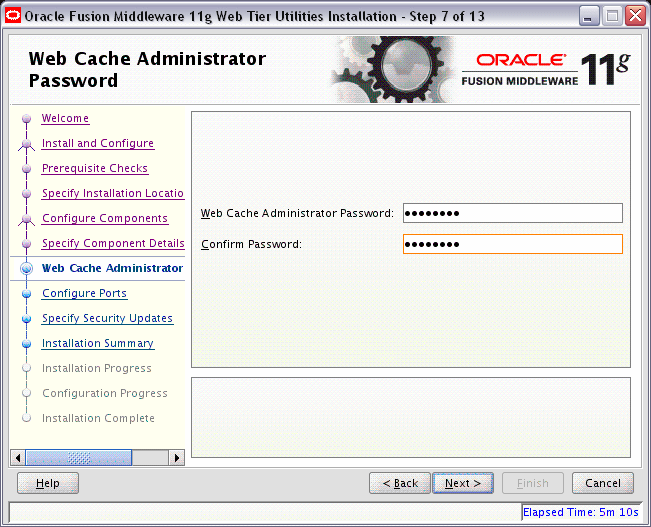This screenshot has width=651, height=527.
Task: Click the Configure Ports step bullet
Action: click(x=27, y=294)
